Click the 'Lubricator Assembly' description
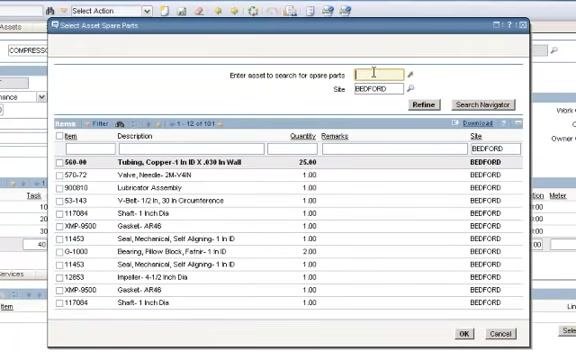This screenshot has height=360, width=576. 150,188
